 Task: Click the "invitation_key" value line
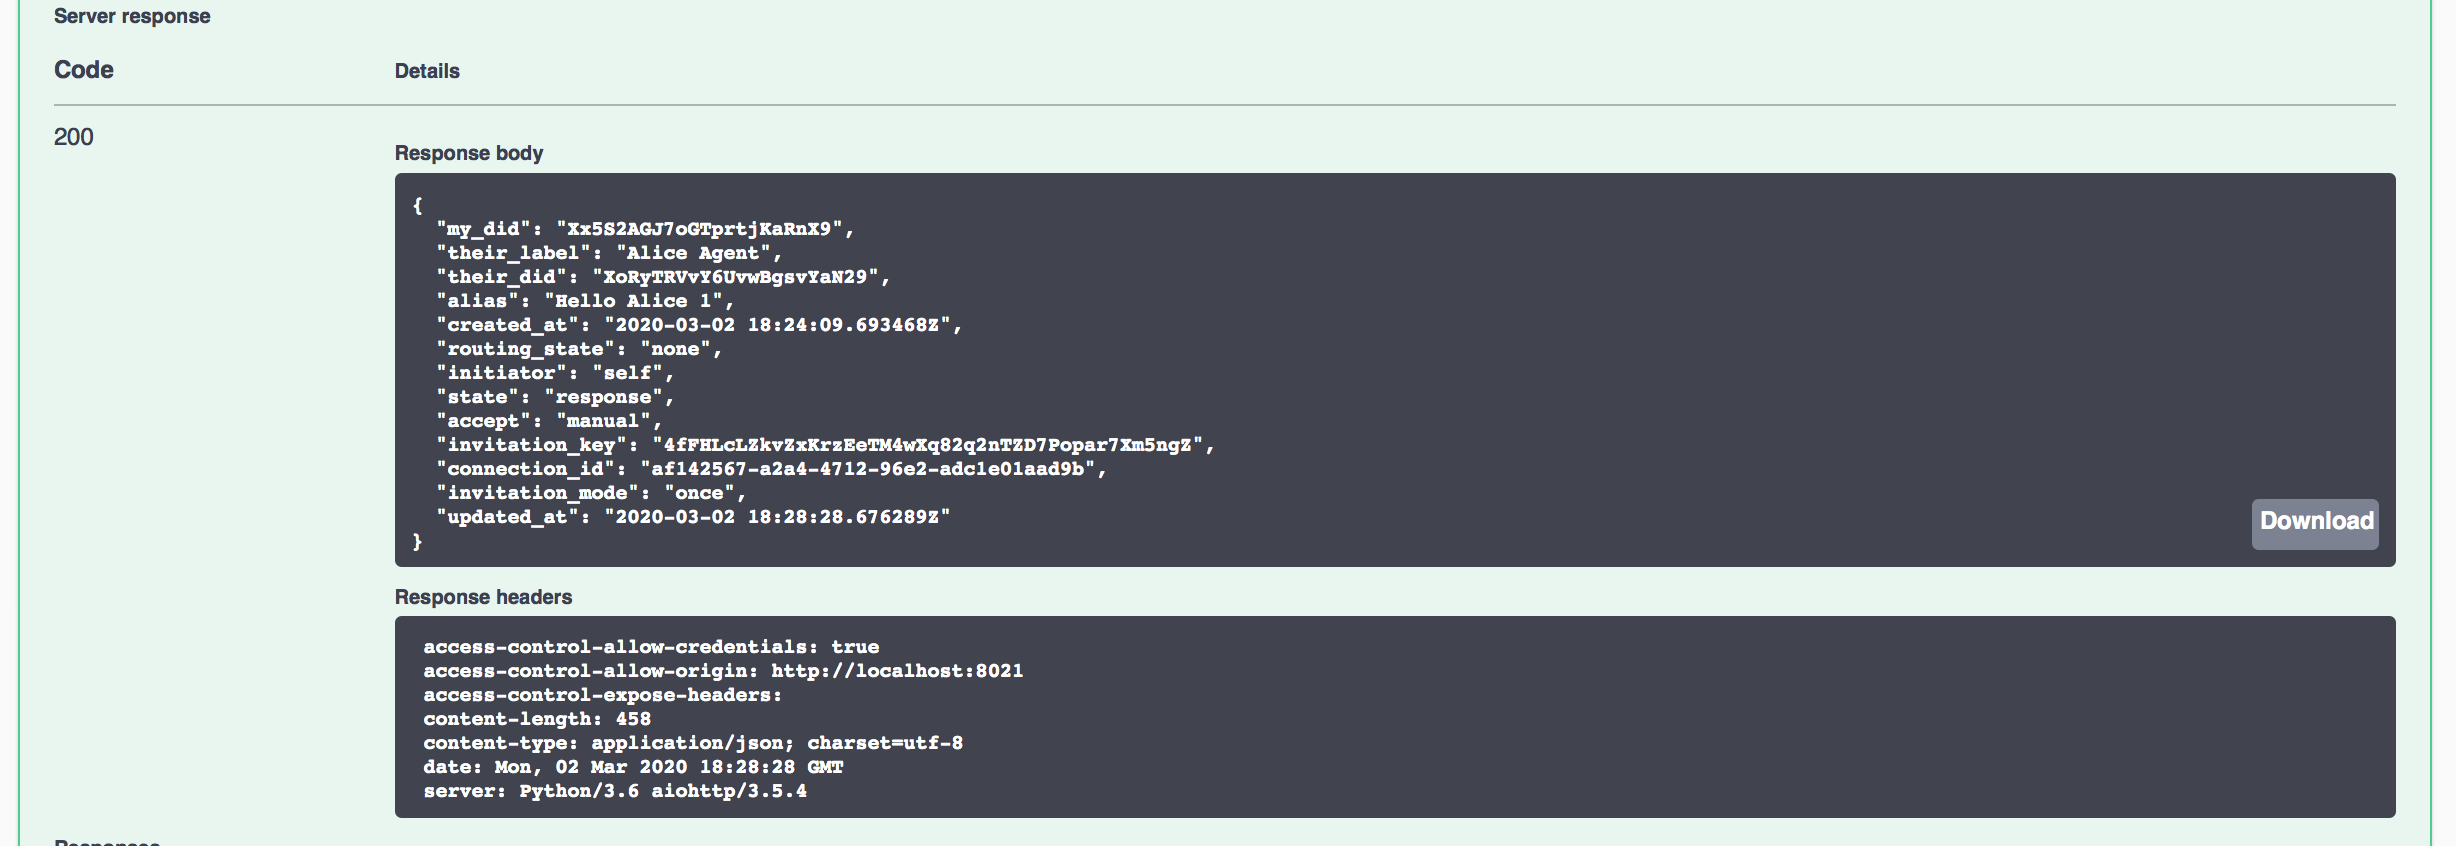pos(825,445)
